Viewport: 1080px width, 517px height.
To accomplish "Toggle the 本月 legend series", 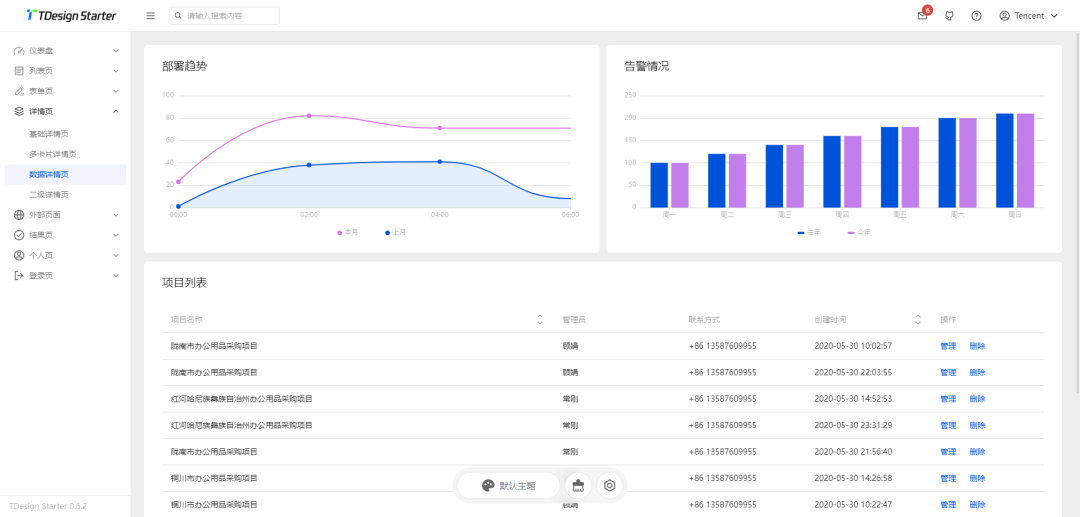I will point(348,233).
